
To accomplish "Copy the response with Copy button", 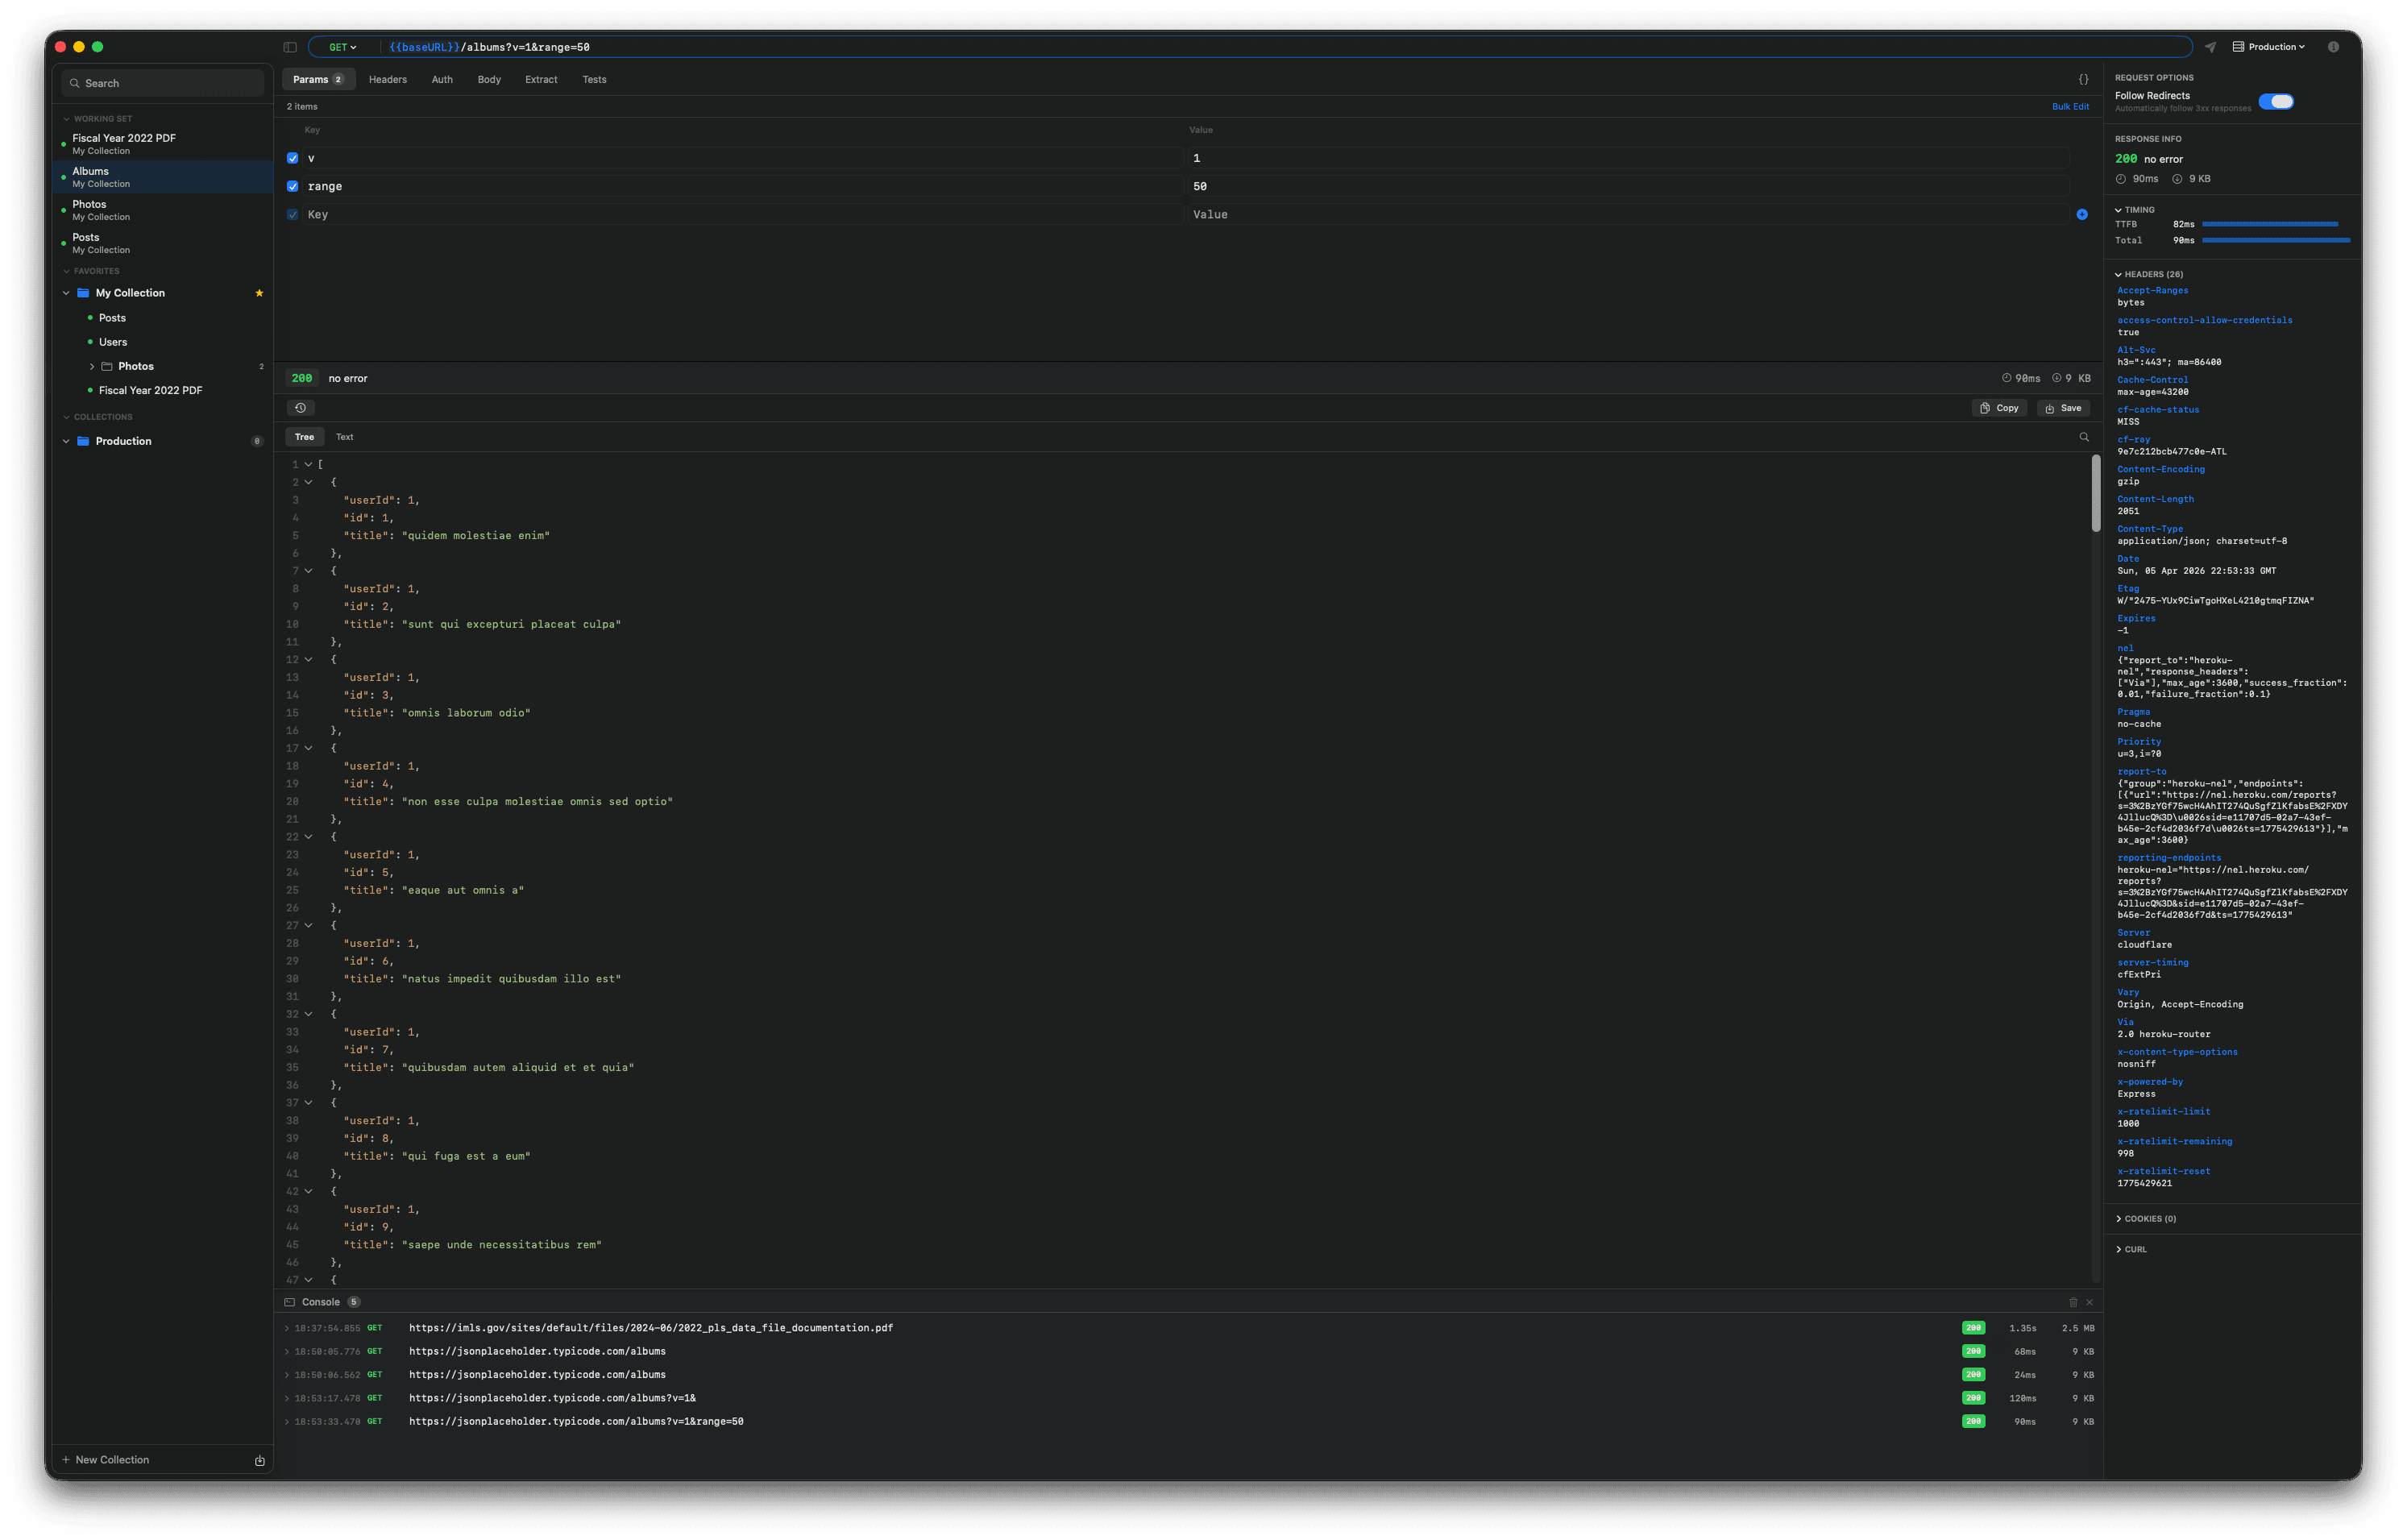I will [2000, 408].
